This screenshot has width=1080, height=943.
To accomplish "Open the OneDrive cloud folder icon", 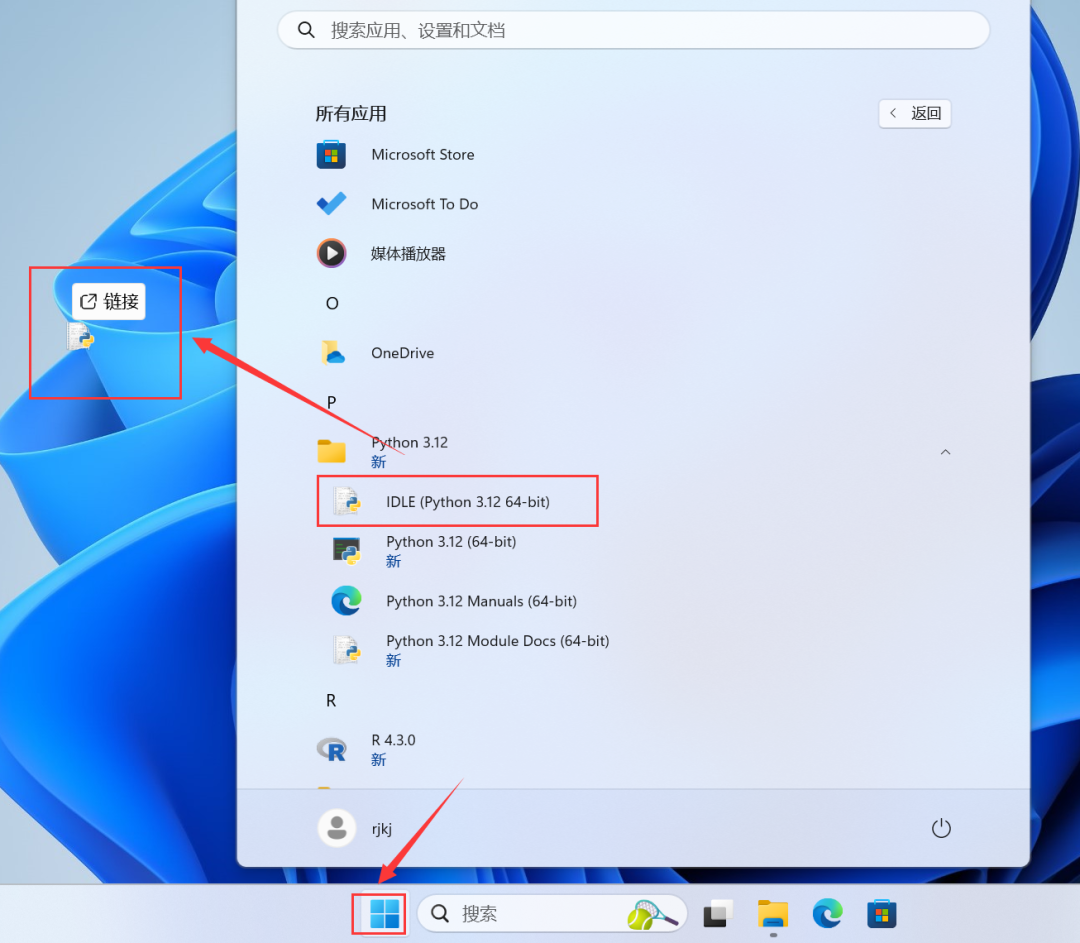I will pos(333,353).
